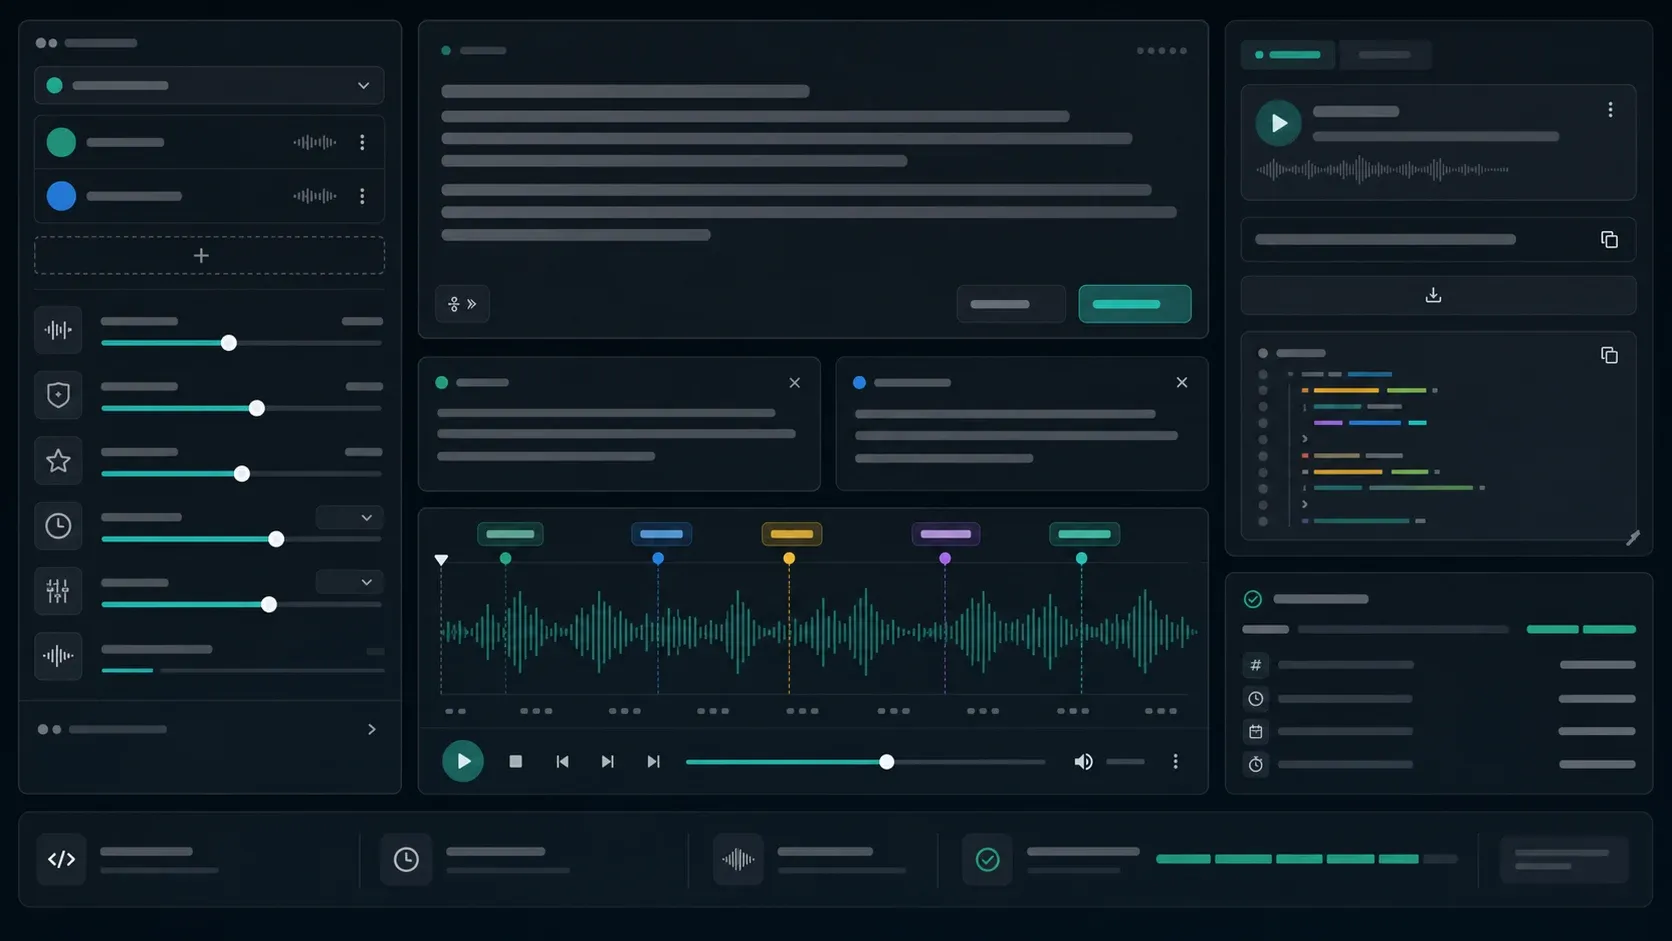
Task: Click the waveform preview of the green voice row
Action: coord(315,143)
